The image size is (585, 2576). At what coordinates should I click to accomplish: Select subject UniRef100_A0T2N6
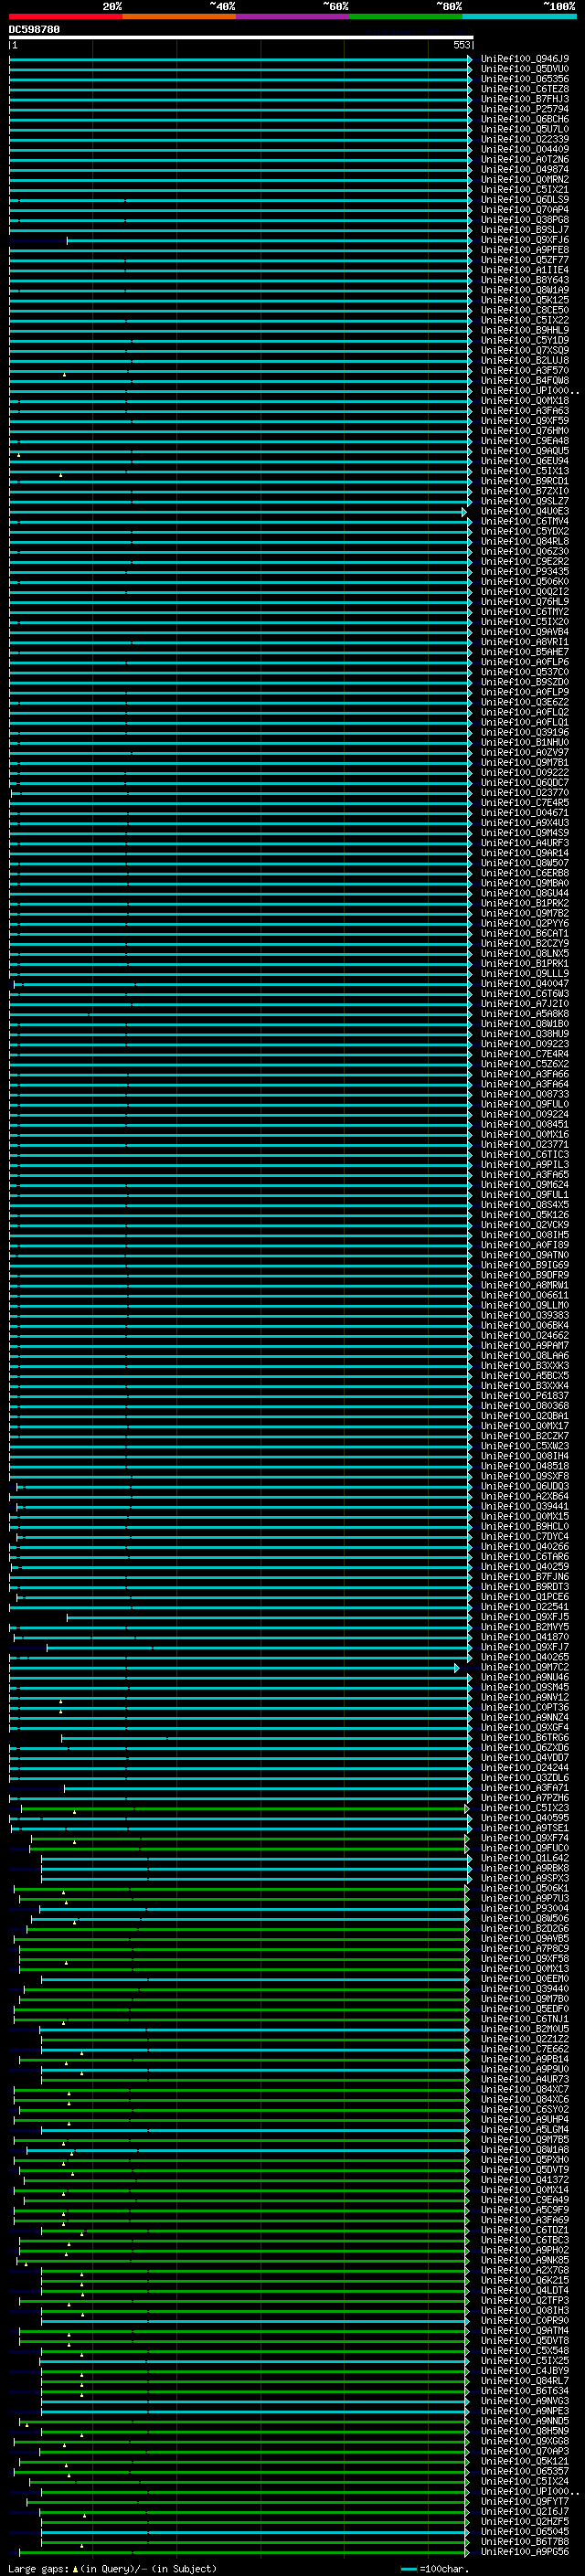tap(525, 159)
